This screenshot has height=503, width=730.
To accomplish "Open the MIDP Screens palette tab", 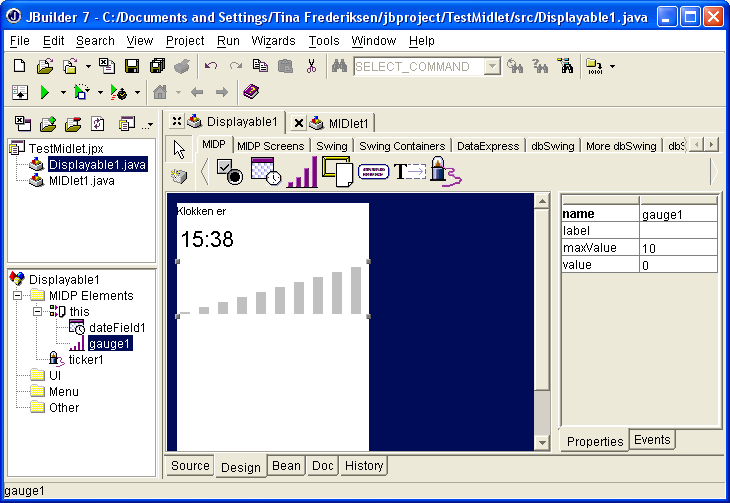I will coord(270,146).
